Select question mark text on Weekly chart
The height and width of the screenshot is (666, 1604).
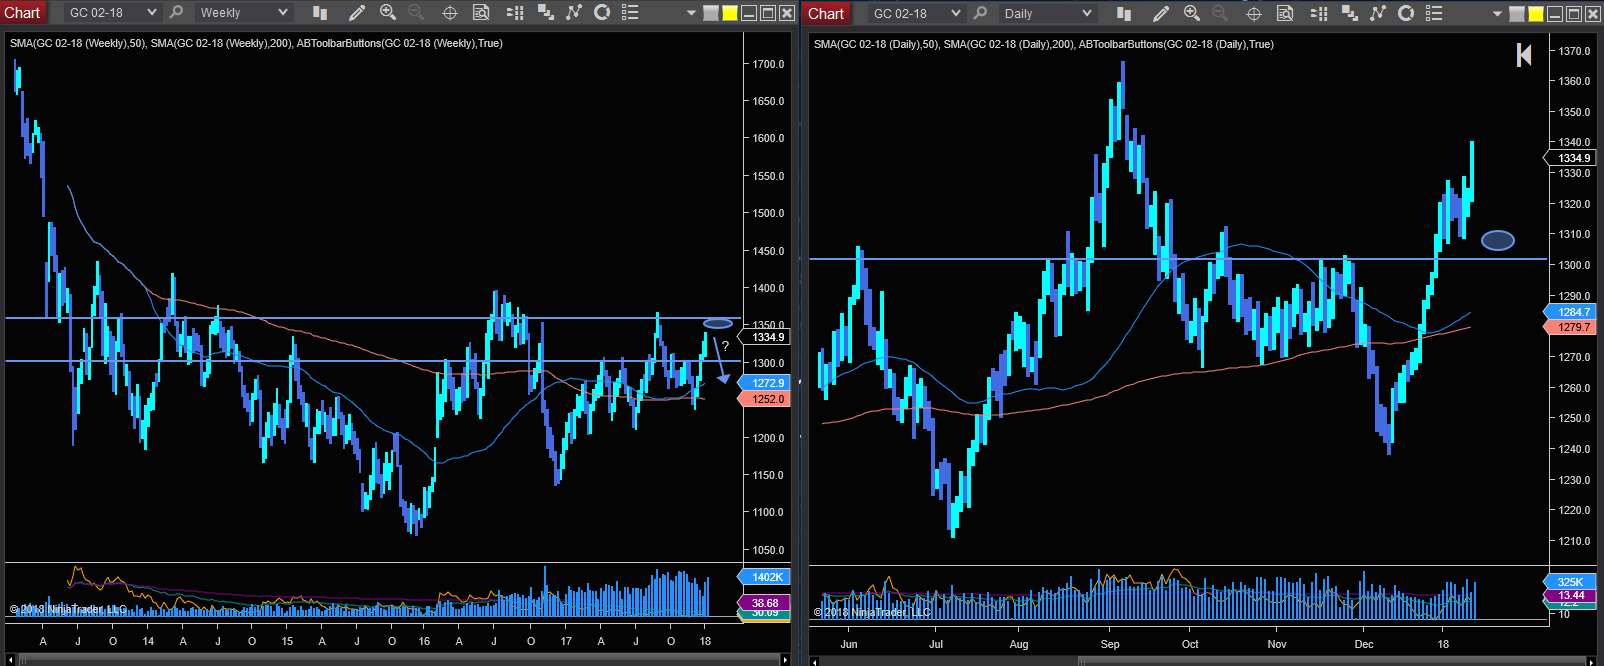(725, 346)
